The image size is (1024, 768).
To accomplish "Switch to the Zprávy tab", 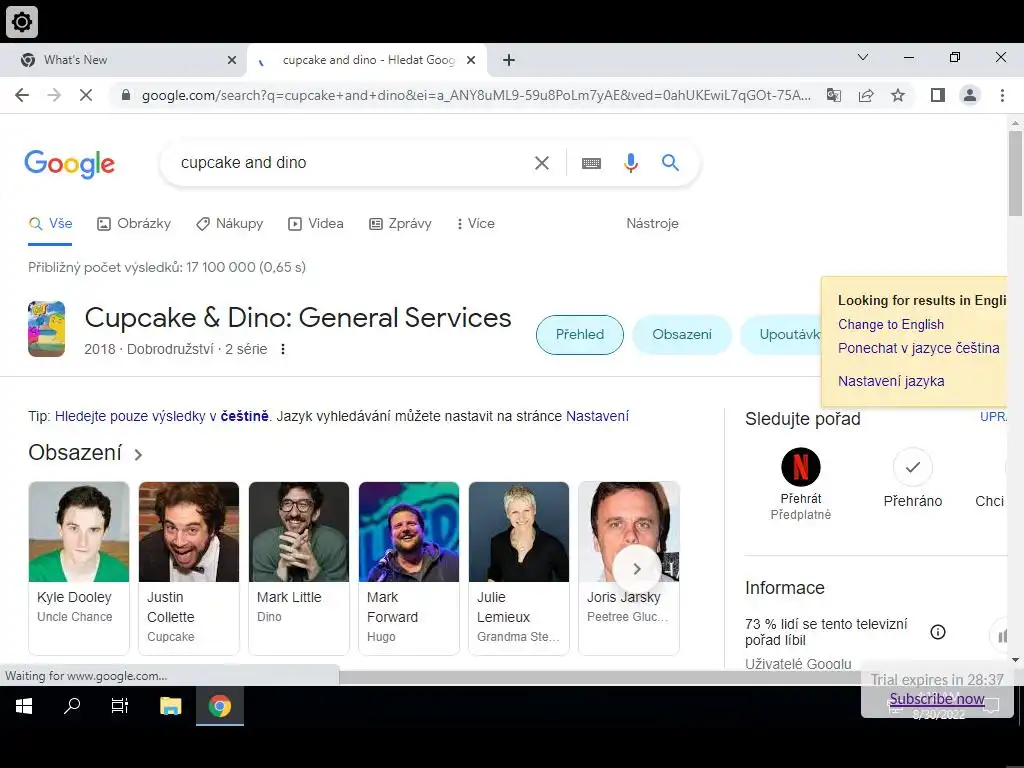I will [400, 223].
